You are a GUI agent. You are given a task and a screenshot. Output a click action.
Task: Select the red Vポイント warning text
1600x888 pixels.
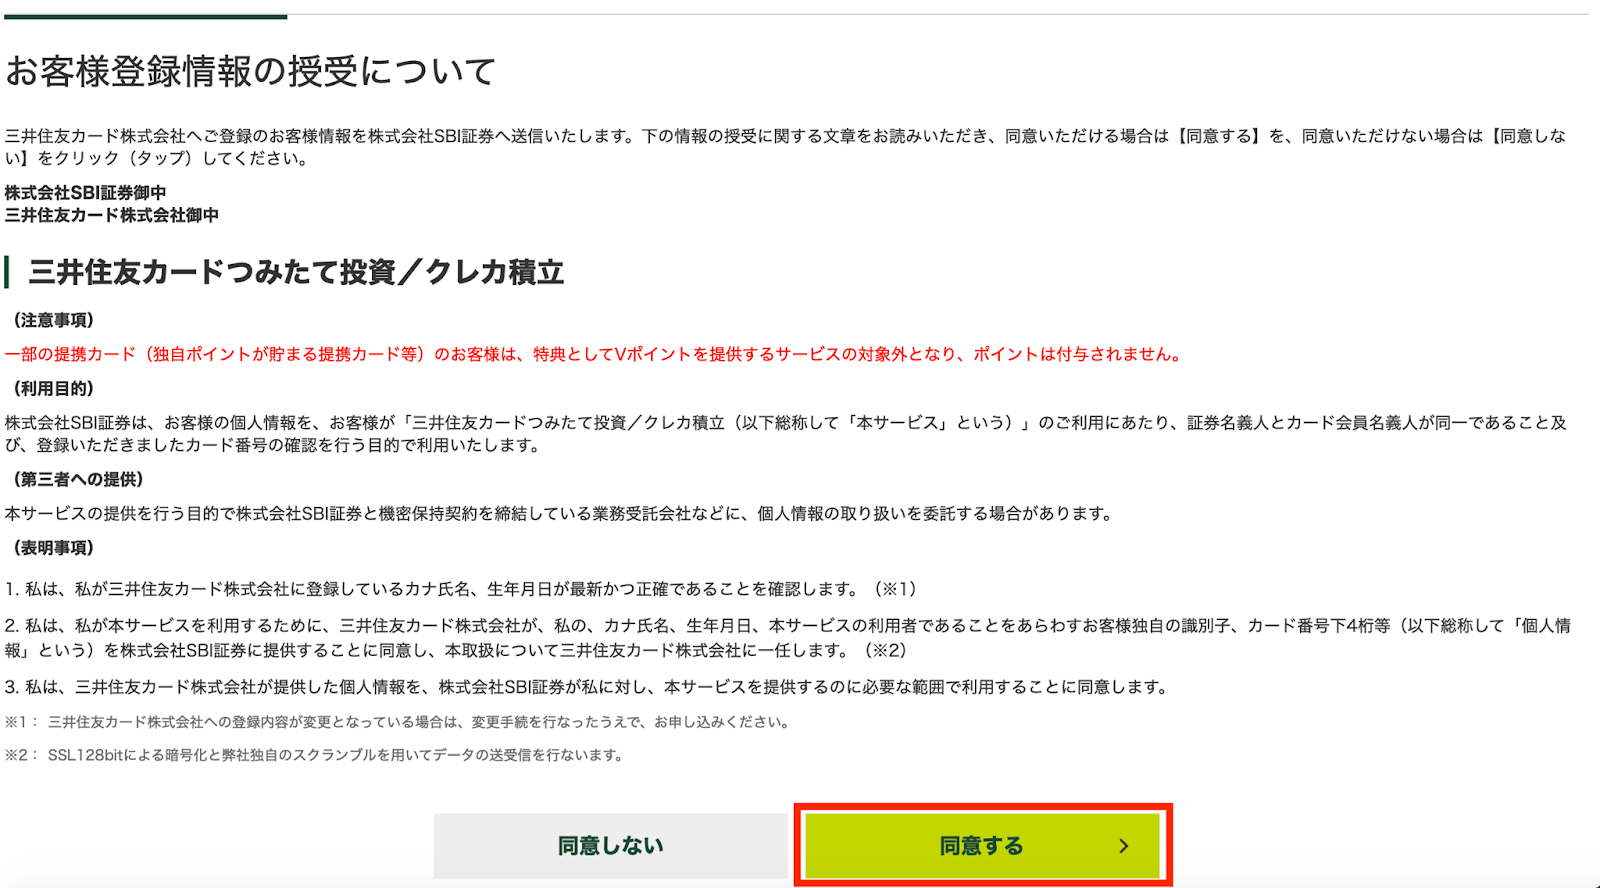594,354
